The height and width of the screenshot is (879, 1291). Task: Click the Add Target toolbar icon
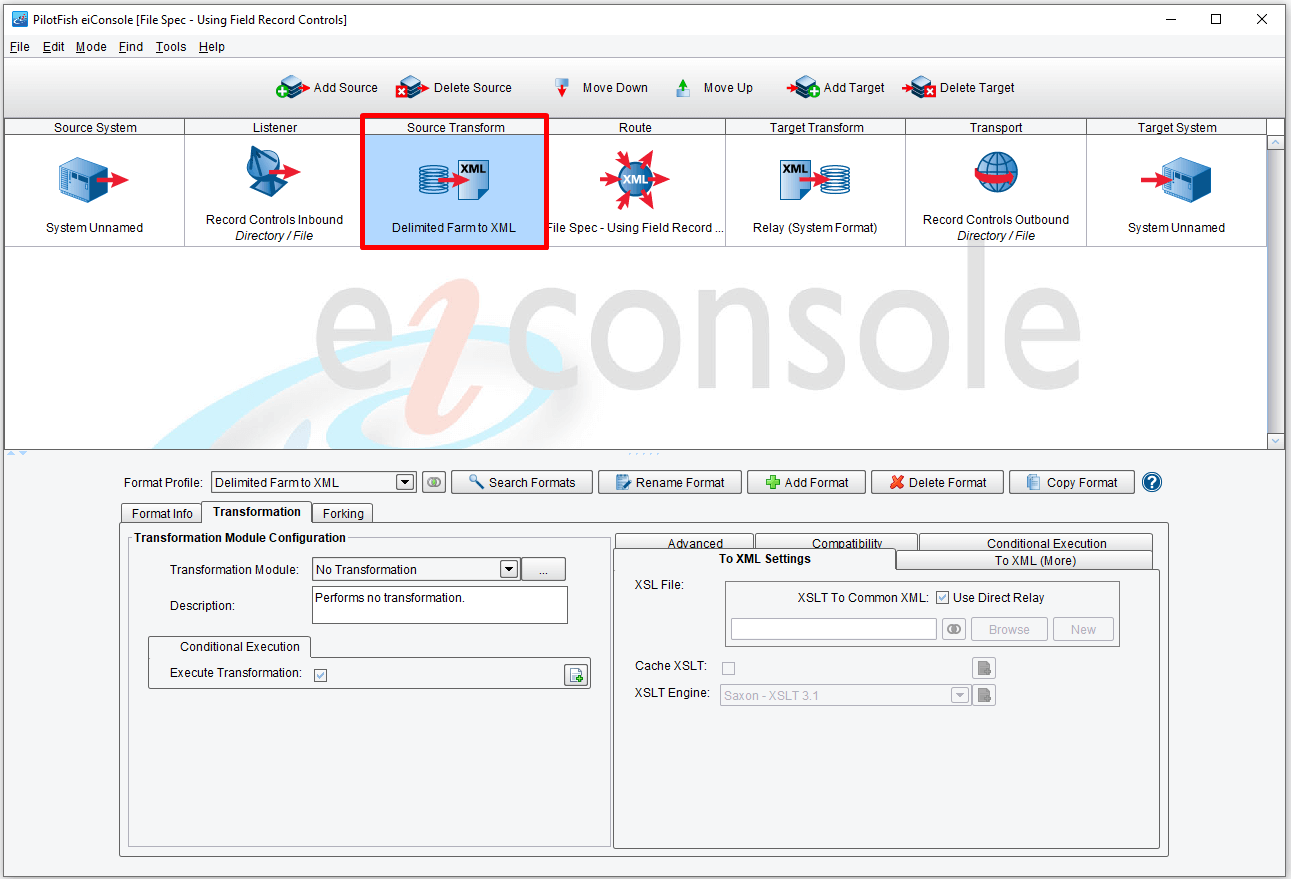(x=803, y=88)
